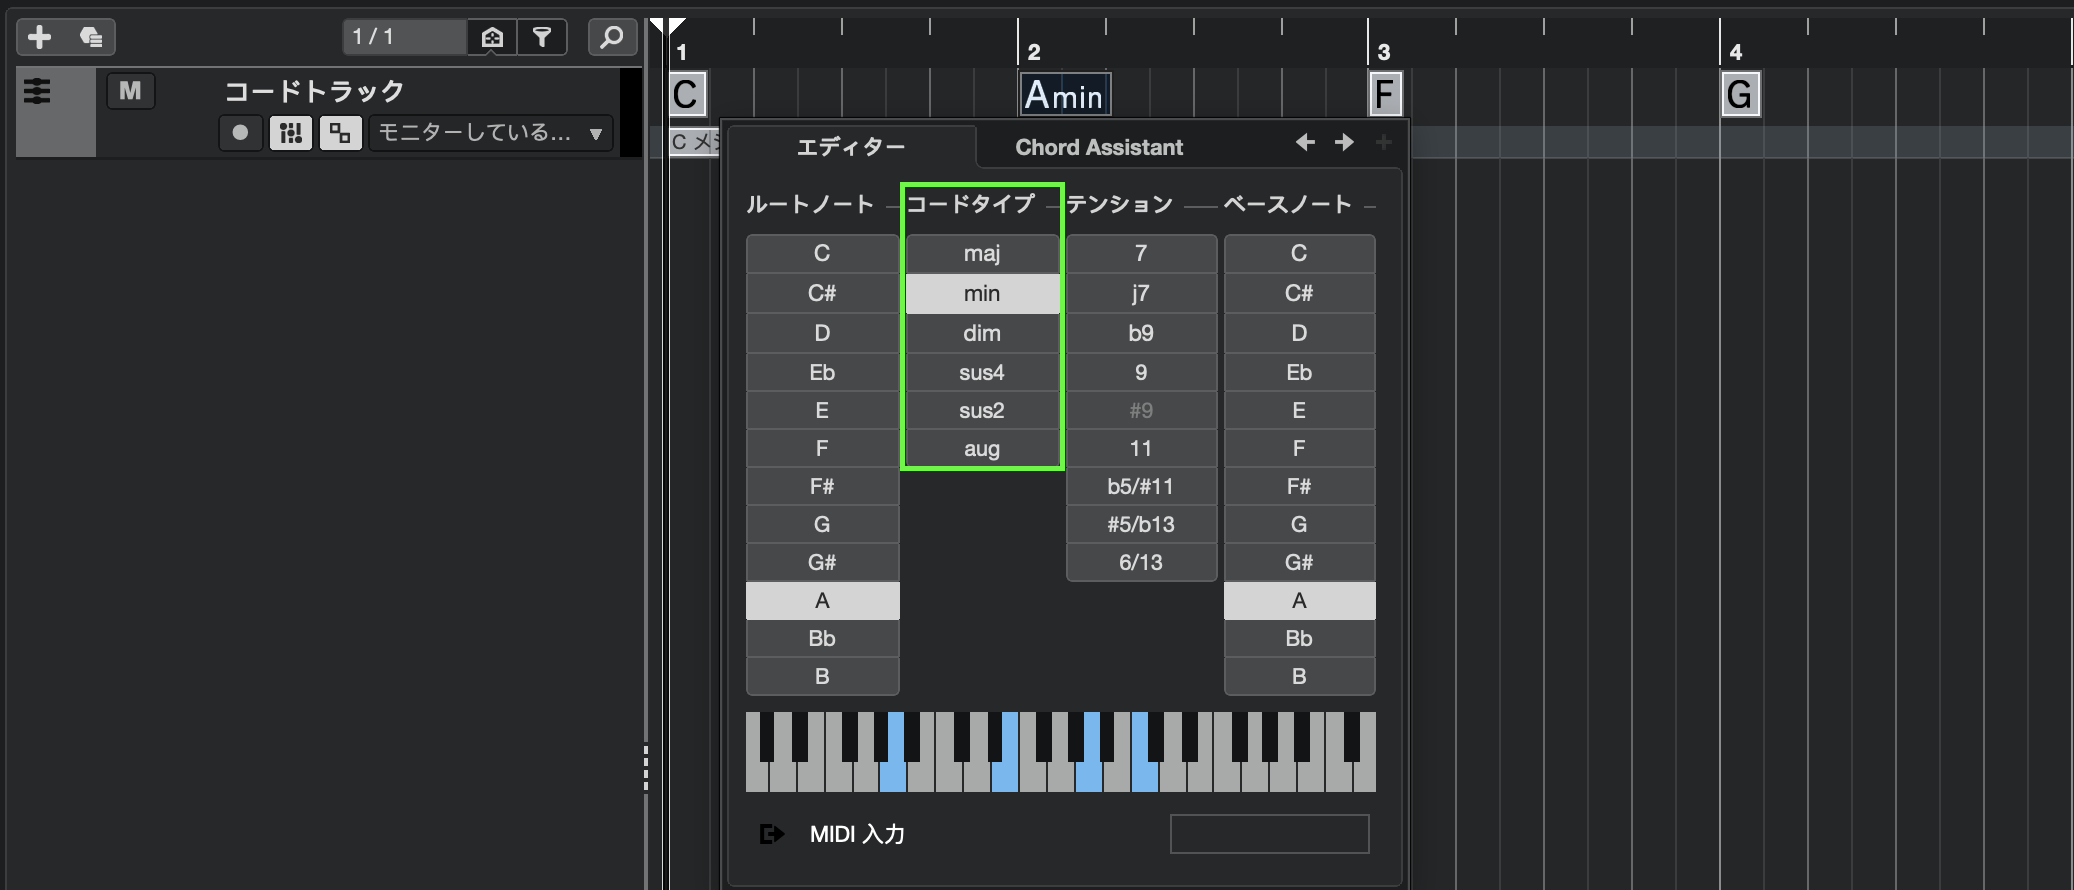This screenshot has width=2074, height=890.
Task: Click the empty MIDI input field
Action: click(x=1269, y=834)
